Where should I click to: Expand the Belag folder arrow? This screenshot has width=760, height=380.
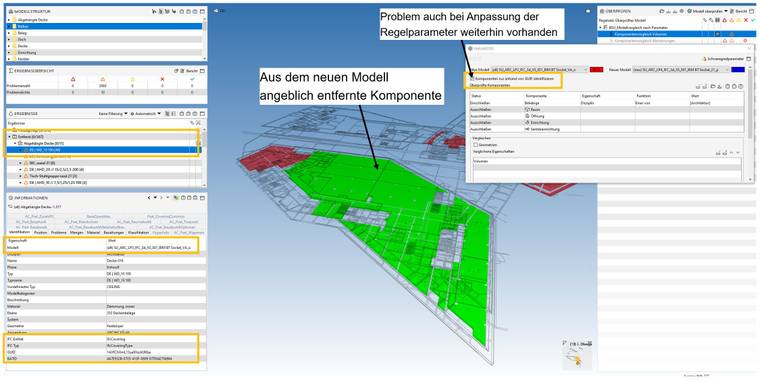[x=9, y=33]
